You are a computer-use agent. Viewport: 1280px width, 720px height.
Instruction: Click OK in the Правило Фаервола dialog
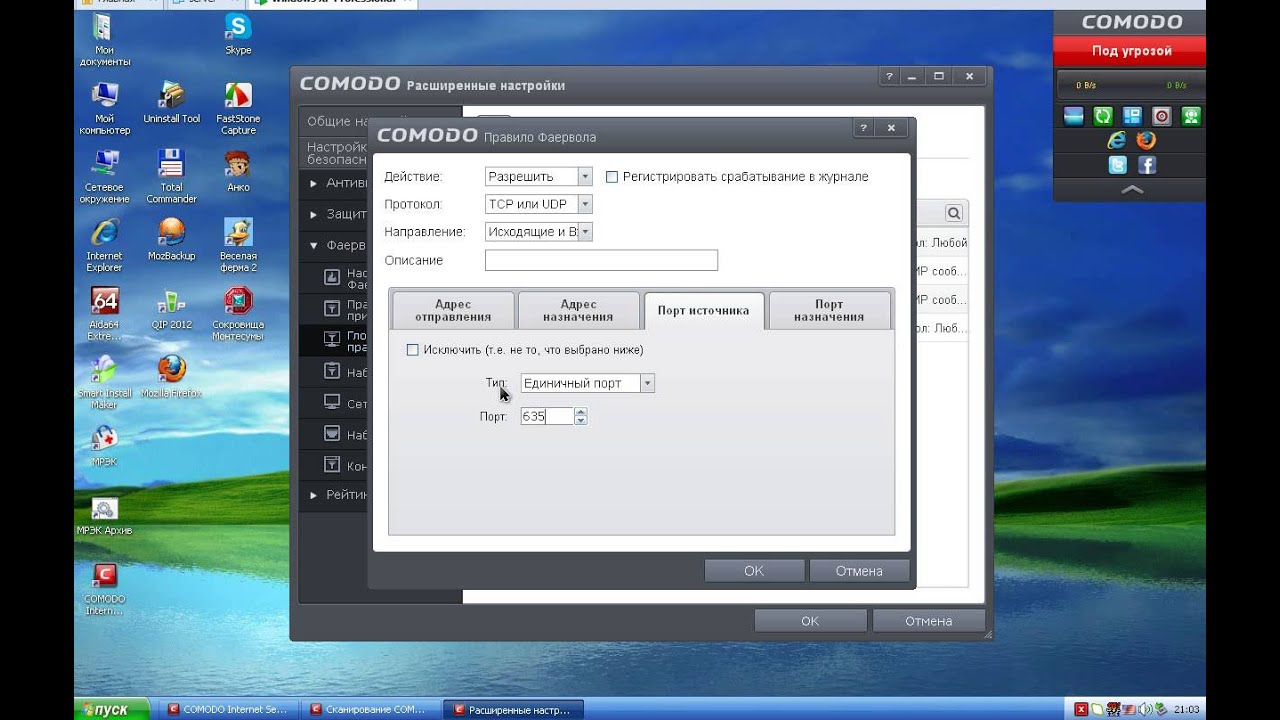[x=754, y=571]
